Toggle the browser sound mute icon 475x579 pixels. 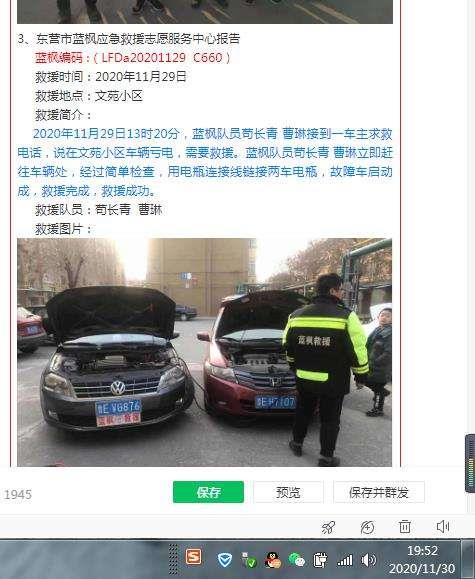pyautogui.click(x=442, y=527)
